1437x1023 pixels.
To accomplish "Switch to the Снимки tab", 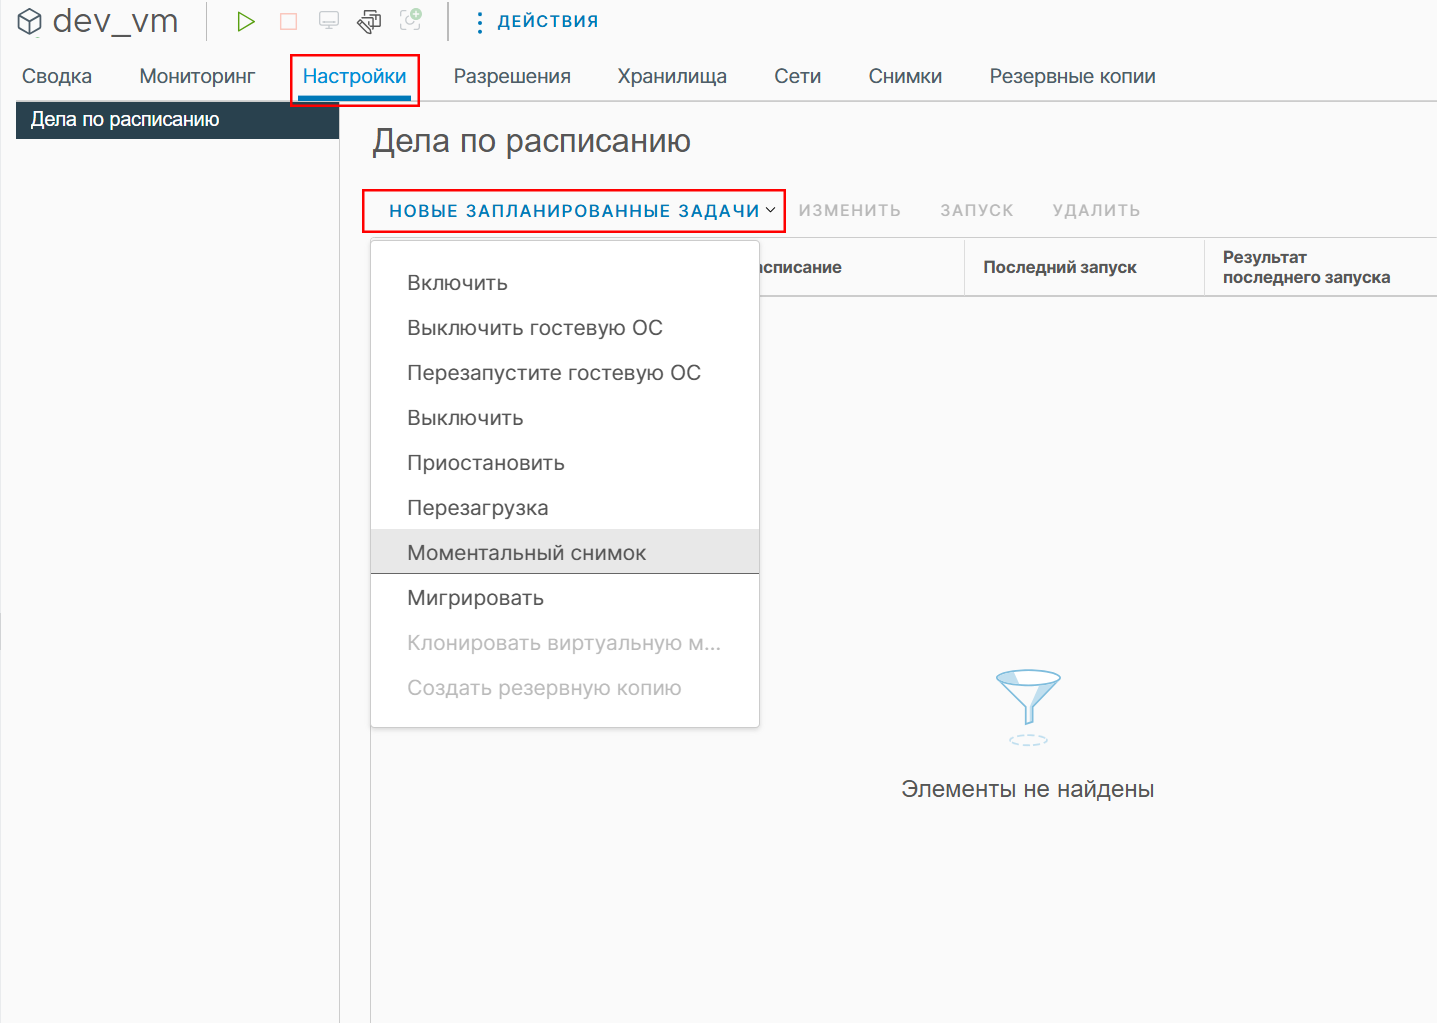I will pos(905,76).
